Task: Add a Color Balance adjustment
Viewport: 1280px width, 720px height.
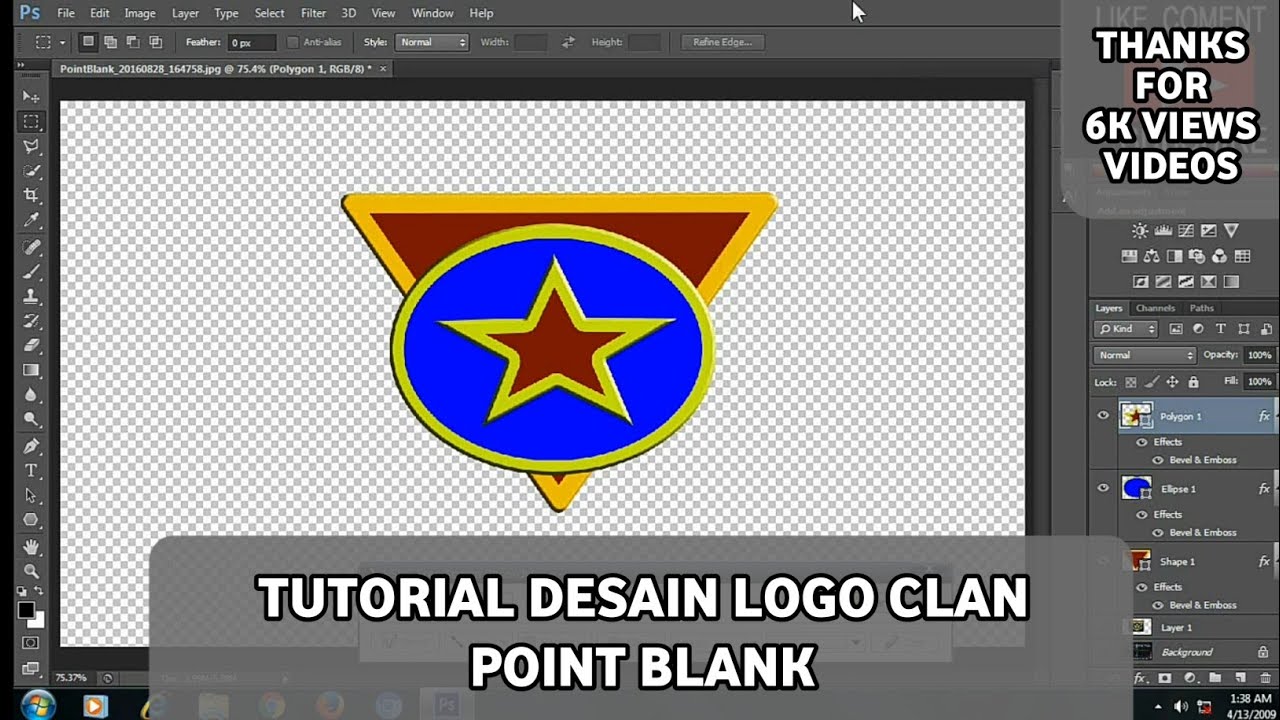Action: [1151, 257]
